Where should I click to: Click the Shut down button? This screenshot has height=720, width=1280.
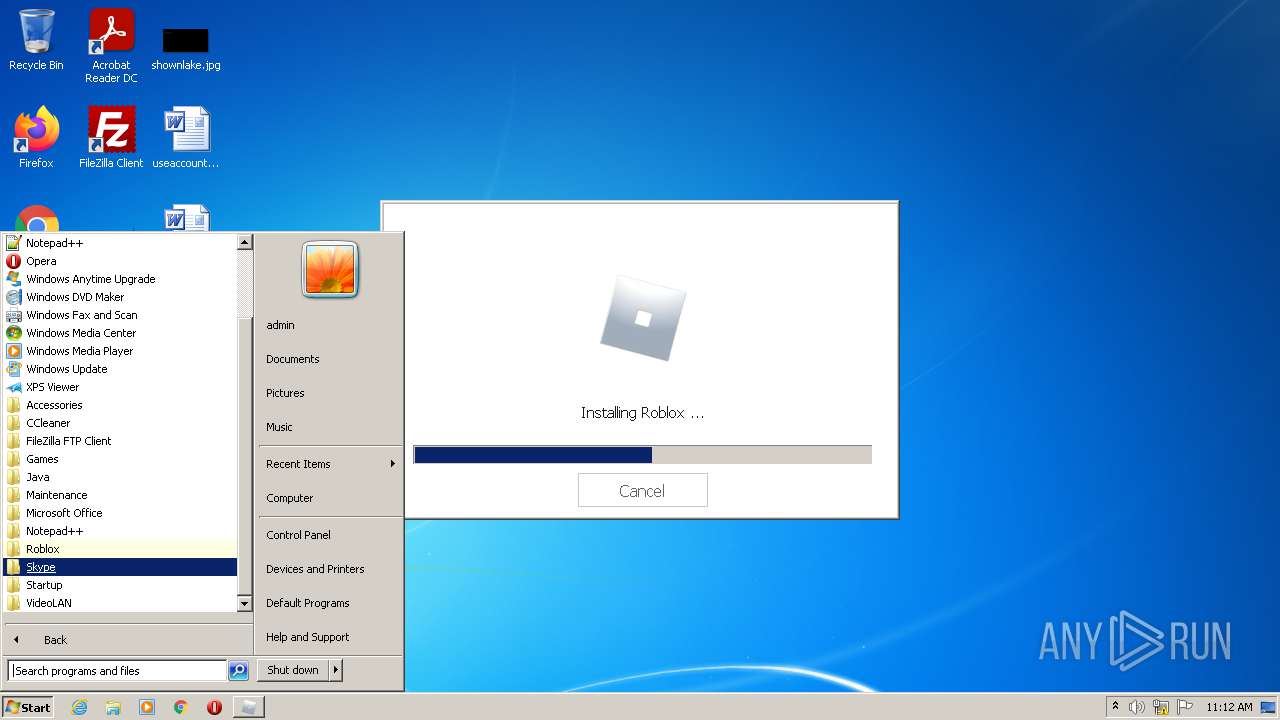[293, 670]
